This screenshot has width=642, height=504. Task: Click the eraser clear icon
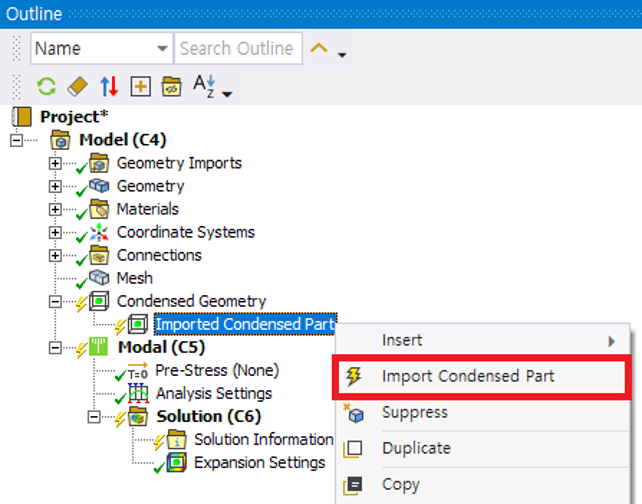[x=77, y=86]
